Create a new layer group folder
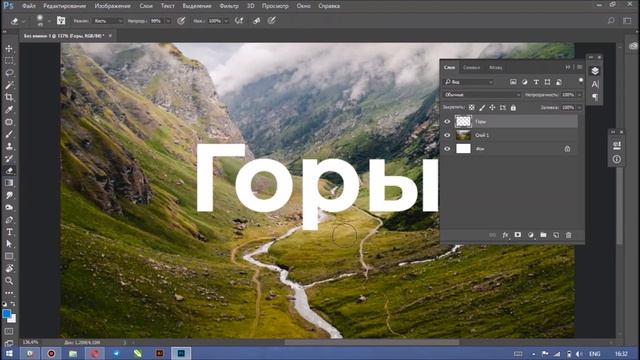640x360 pixels. [x=543, y=235]
